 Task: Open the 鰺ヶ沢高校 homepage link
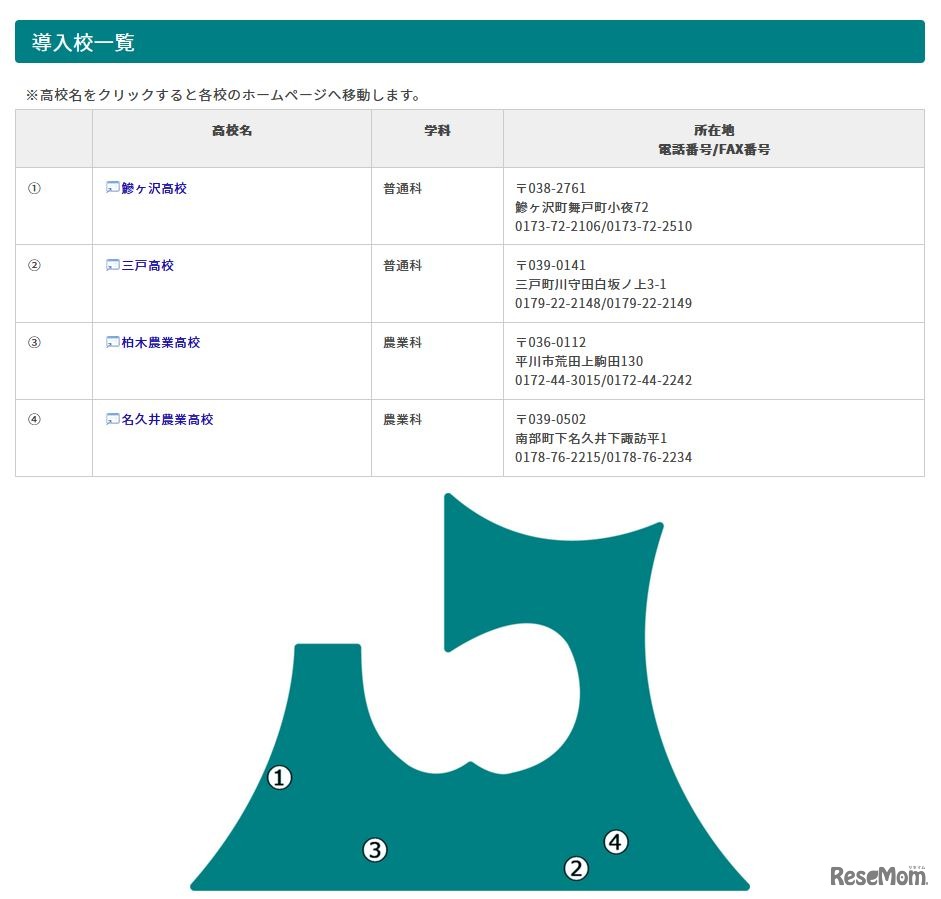[152, 188]
